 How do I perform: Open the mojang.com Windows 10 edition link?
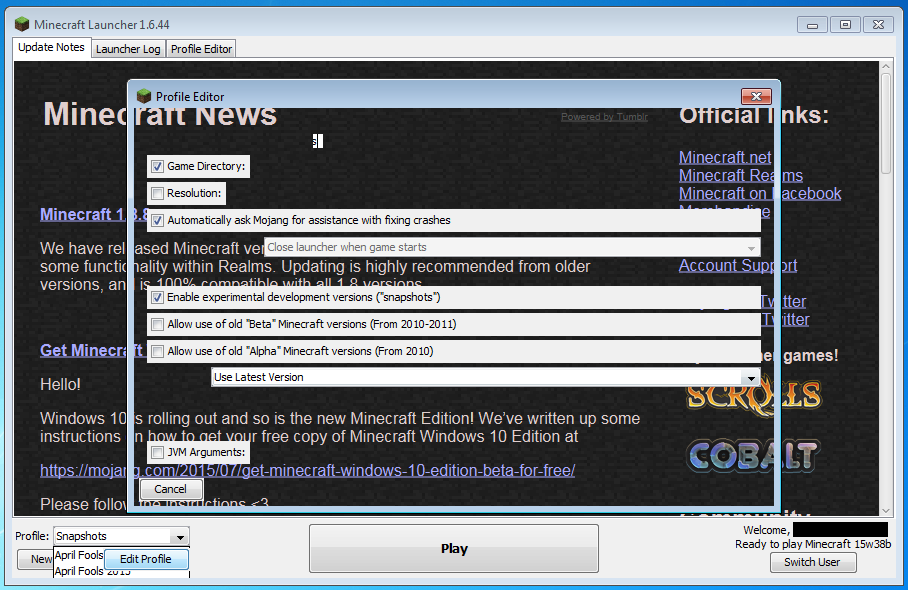click(x=307, y=471)
